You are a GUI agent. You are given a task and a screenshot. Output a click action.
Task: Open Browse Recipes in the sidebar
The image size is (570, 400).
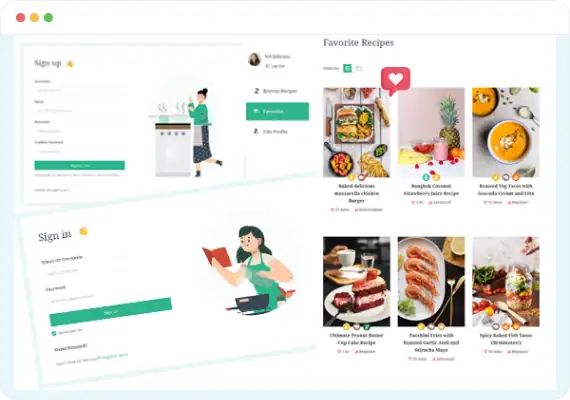(x=277, y=91)
